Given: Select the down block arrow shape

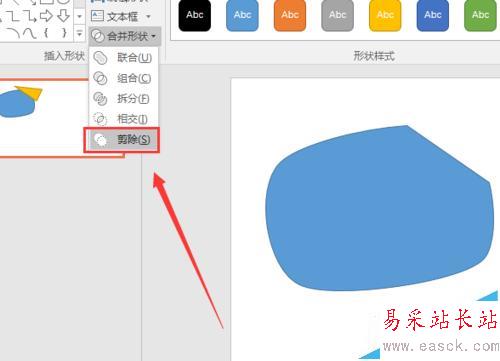Looking at the screenshot, I should pos(63,15).
